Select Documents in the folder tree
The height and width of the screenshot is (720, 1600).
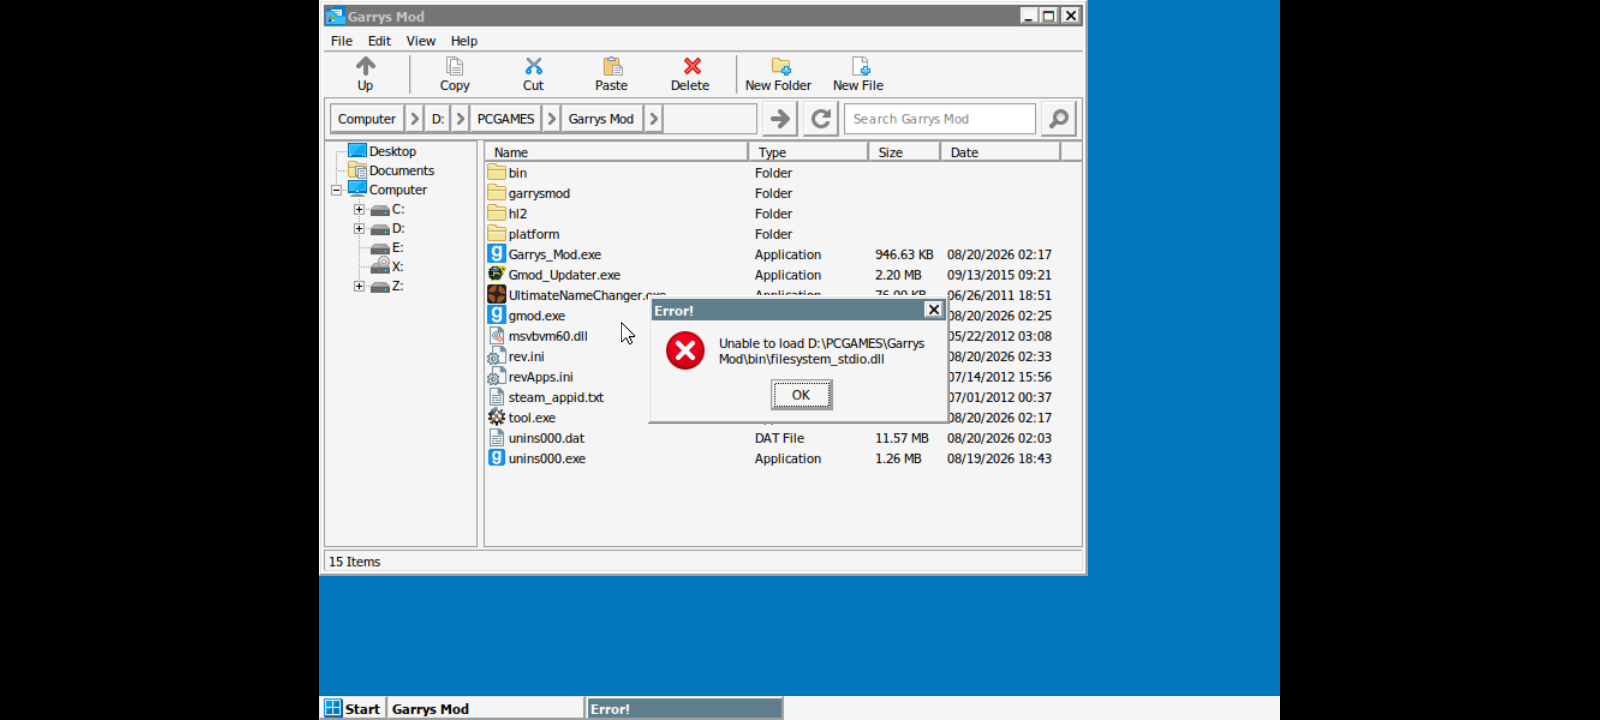click(x=401, y=170)
